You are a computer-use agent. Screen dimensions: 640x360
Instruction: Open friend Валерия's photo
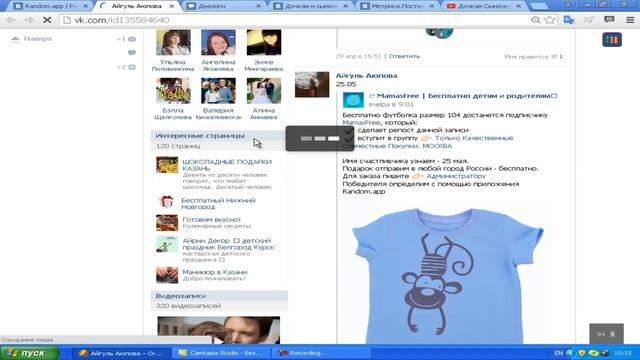click(x=218, y=90)
